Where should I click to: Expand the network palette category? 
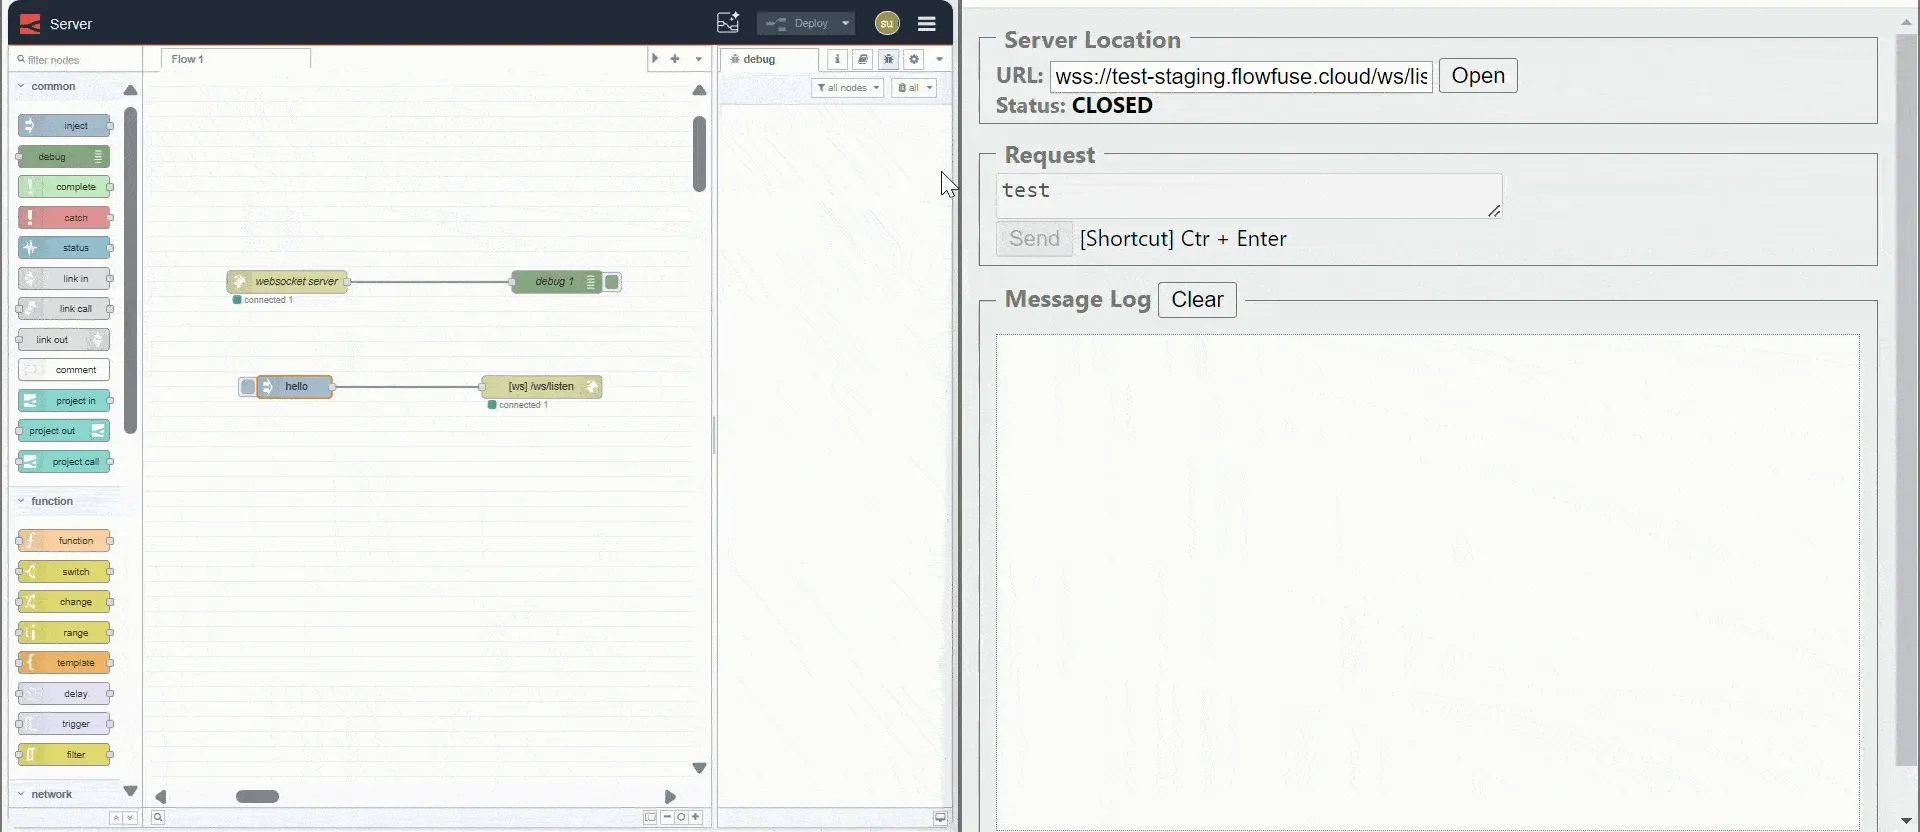[x=51, y=794]
